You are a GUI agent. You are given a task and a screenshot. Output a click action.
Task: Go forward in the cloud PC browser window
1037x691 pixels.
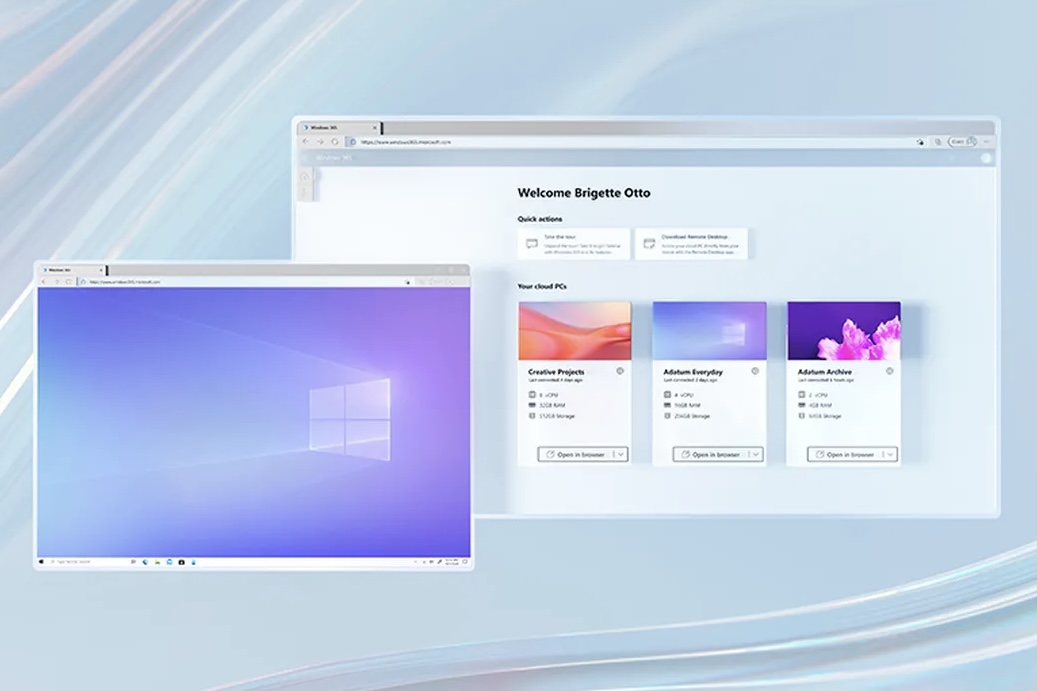[x=56, y=282]
